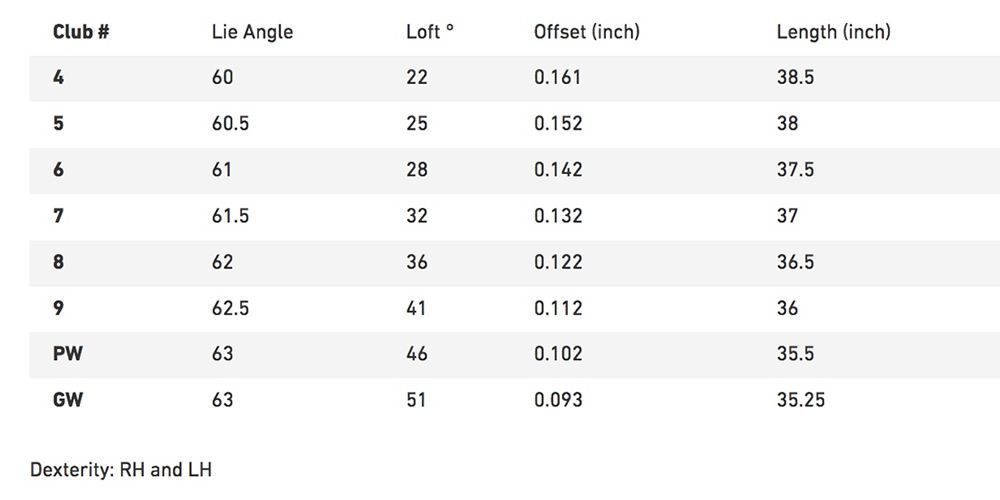Click lie angle value 60.5
Screen dimensions: 1000x500
tap(230, 124)
